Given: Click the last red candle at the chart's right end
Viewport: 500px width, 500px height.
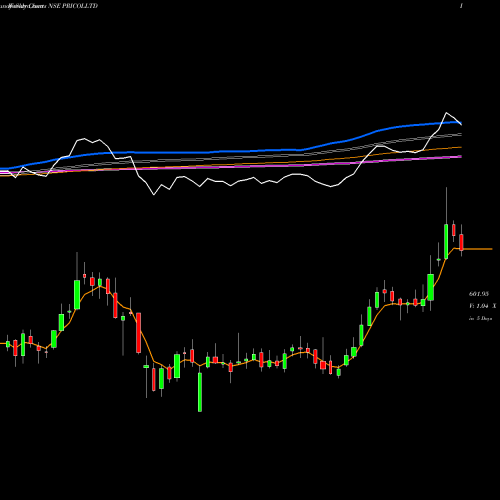Looking at the screenshot, I should 462,242.
